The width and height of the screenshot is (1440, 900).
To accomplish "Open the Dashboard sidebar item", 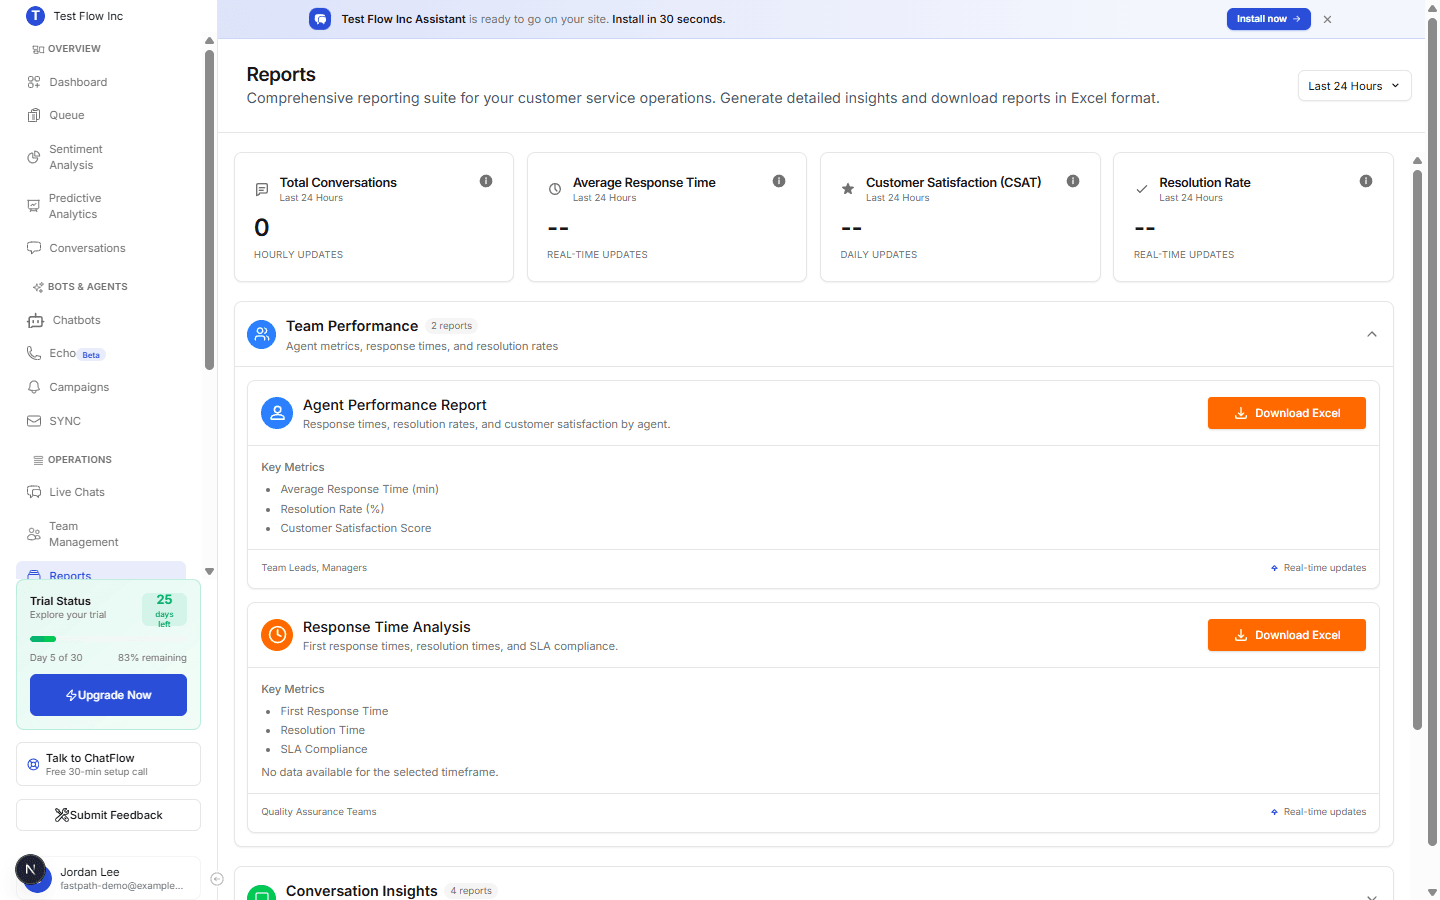I will [x=101, y=82].
